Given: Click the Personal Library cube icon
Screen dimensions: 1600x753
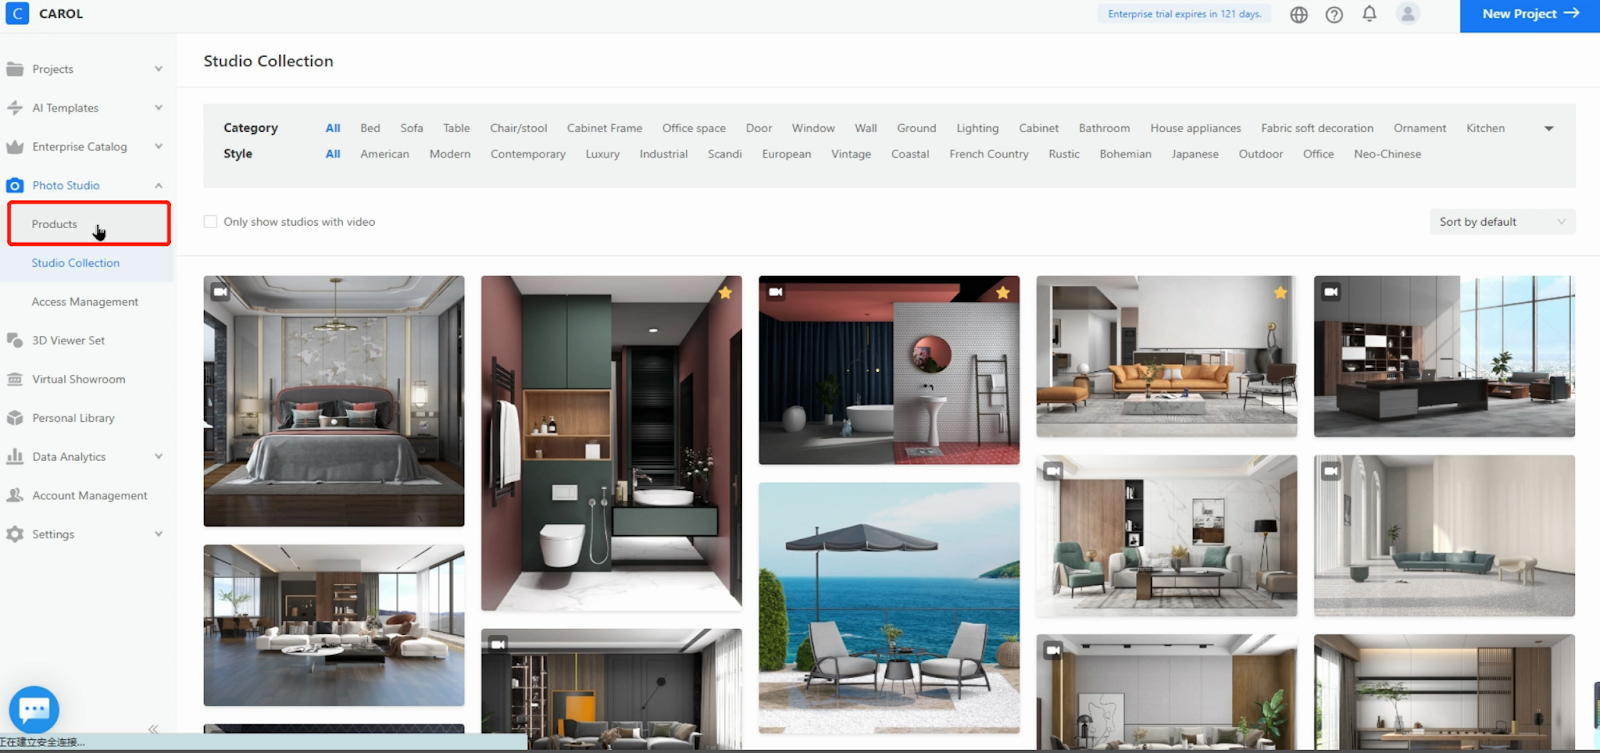Looking at the screenshot, I should click(15, 418).
